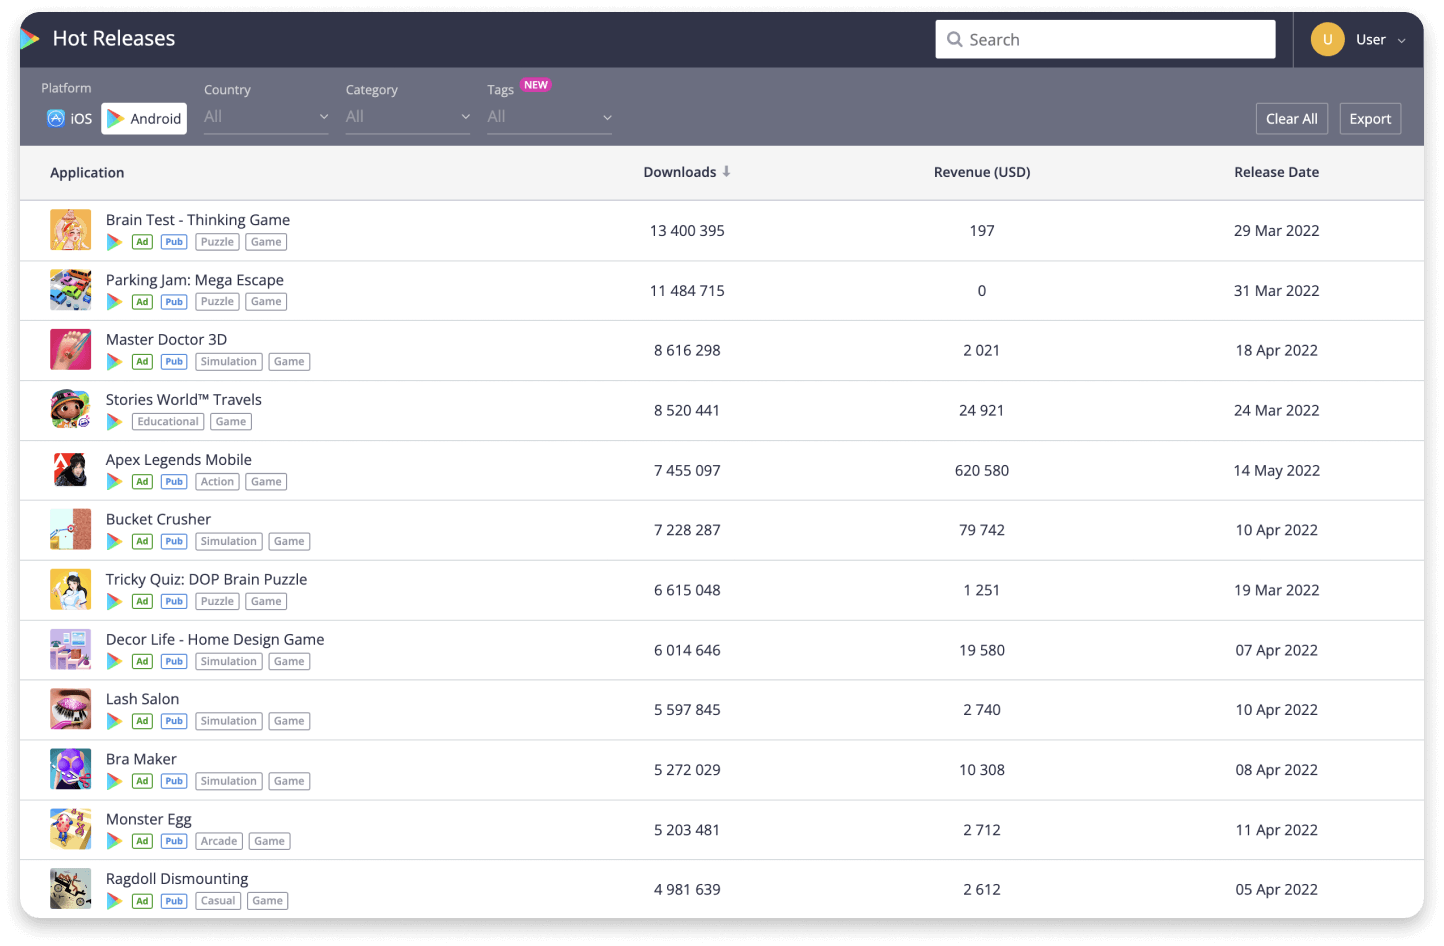Open the Decor Life - Home Design Game title
Image resolution: width=1444 pixels, height=946 pixels.
coord(215,639)
